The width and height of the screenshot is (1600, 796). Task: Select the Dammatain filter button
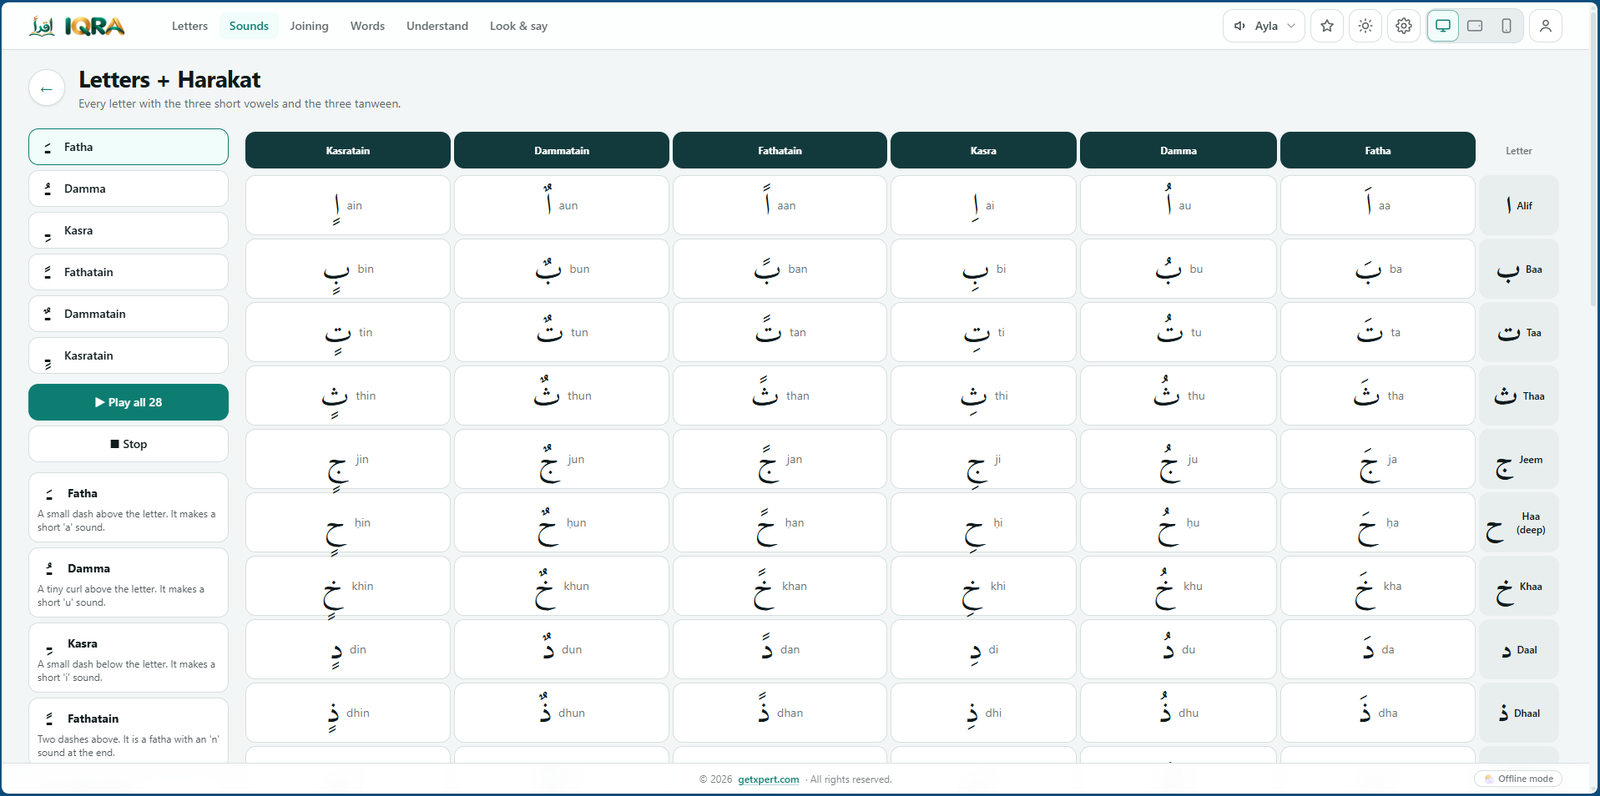click(128, 314)
